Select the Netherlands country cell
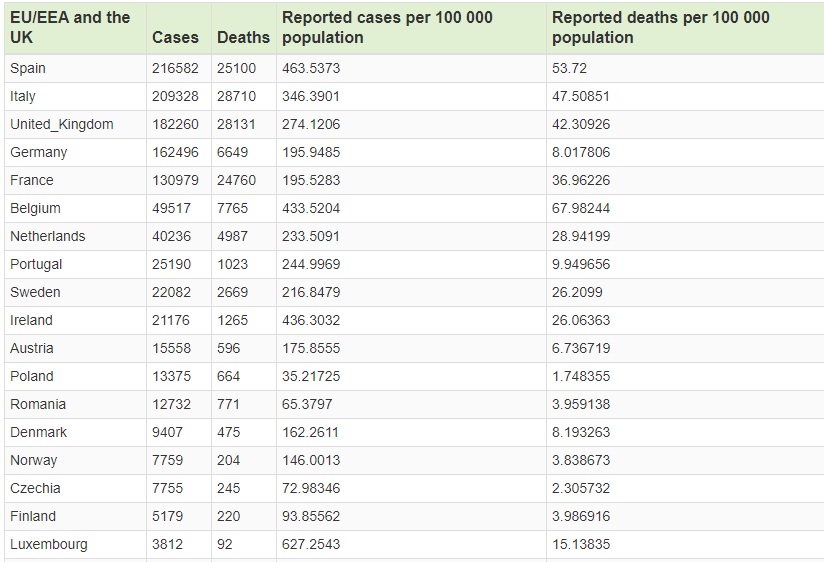The height and width of the screenshot is (562, 824). [x=48, y=236]
